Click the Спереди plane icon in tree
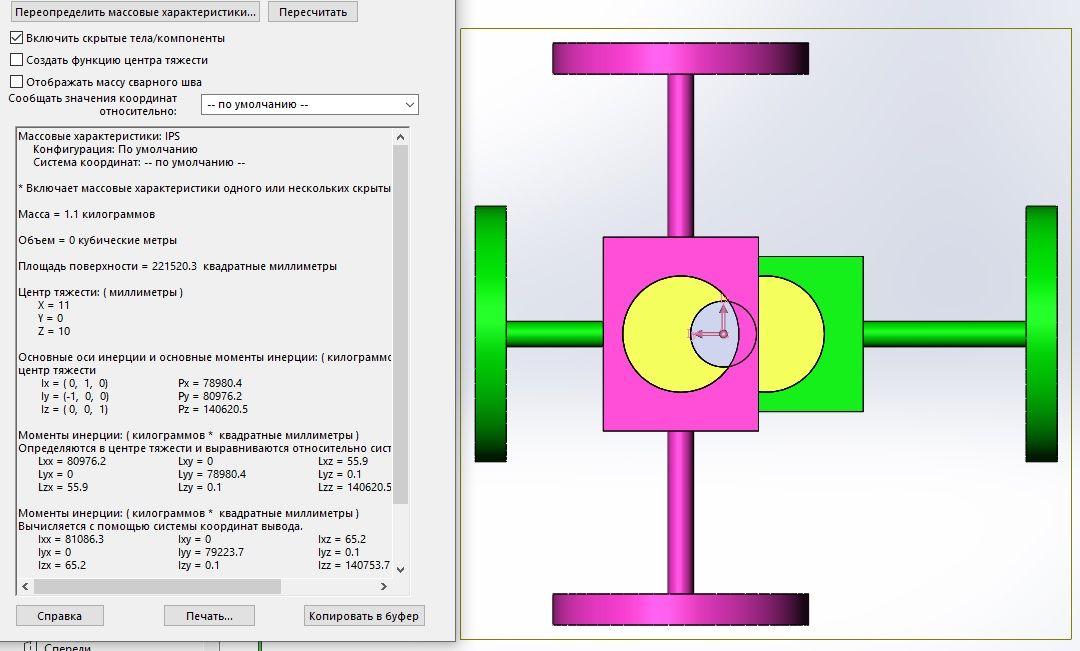 (30, 647)
